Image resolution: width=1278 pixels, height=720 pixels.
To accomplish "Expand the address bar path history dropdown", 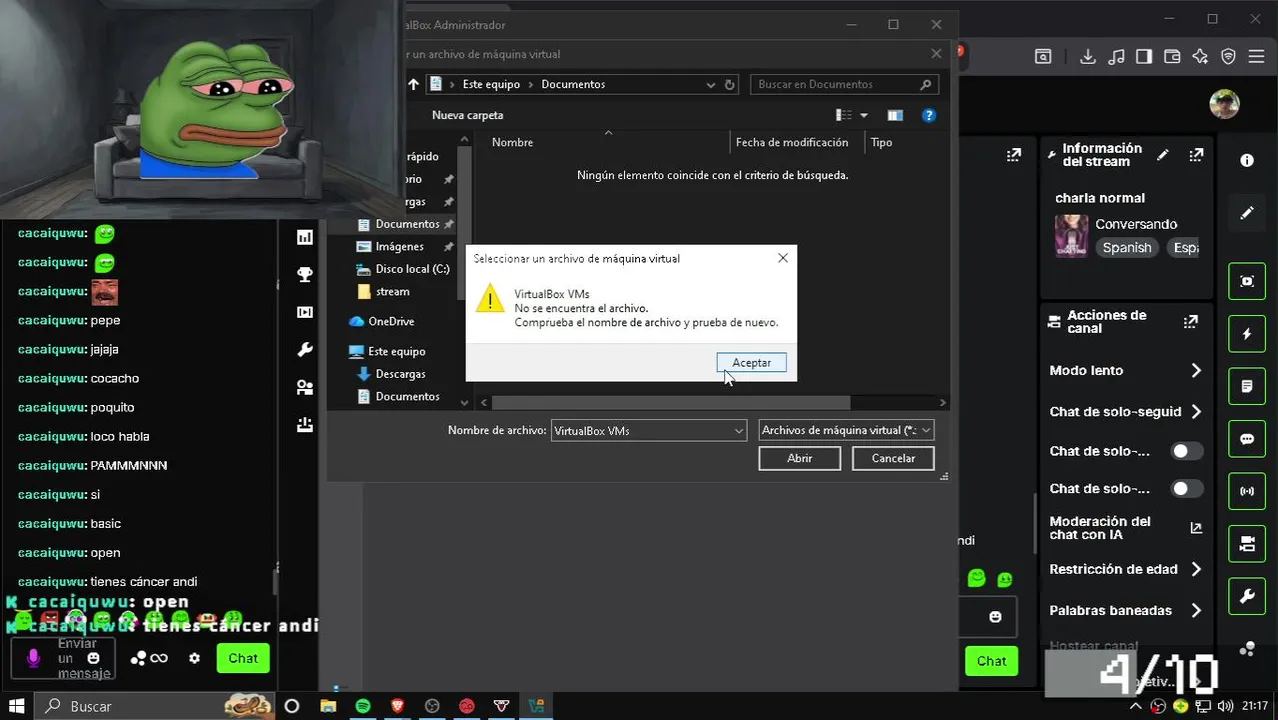I will tap(711, 85).
